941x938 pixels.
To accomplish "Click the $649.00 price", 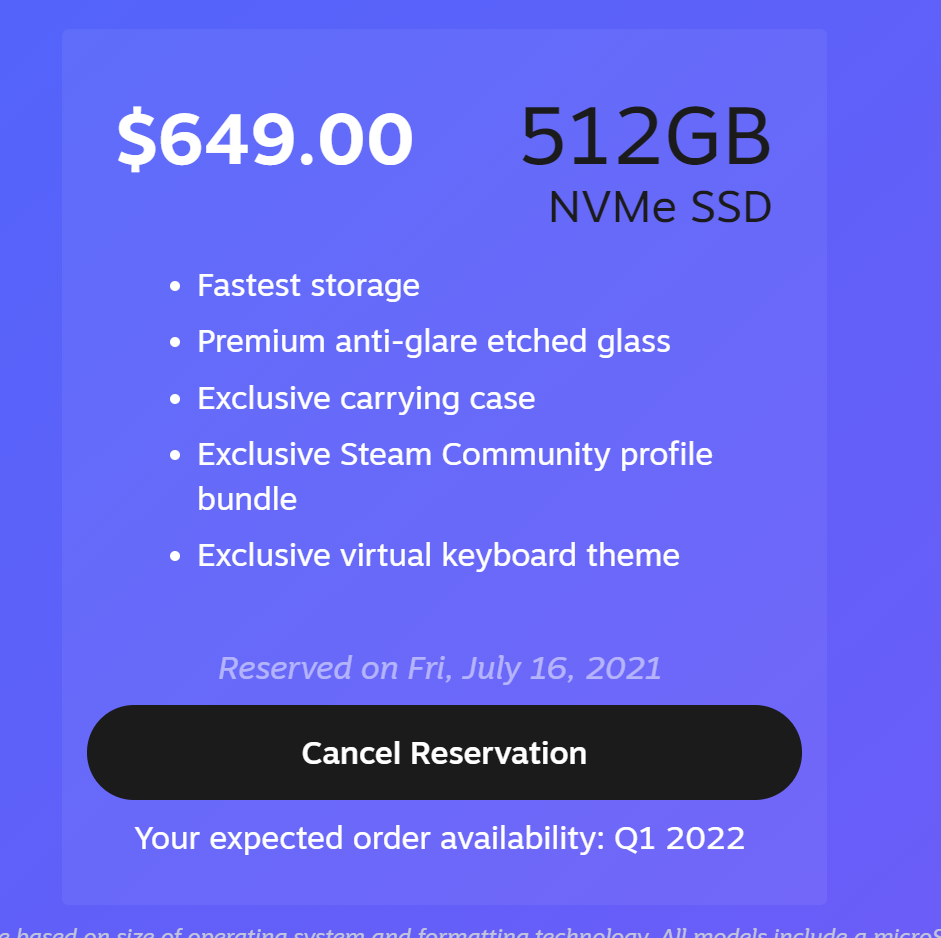I will pyautogui.click(x=265, y=140).
